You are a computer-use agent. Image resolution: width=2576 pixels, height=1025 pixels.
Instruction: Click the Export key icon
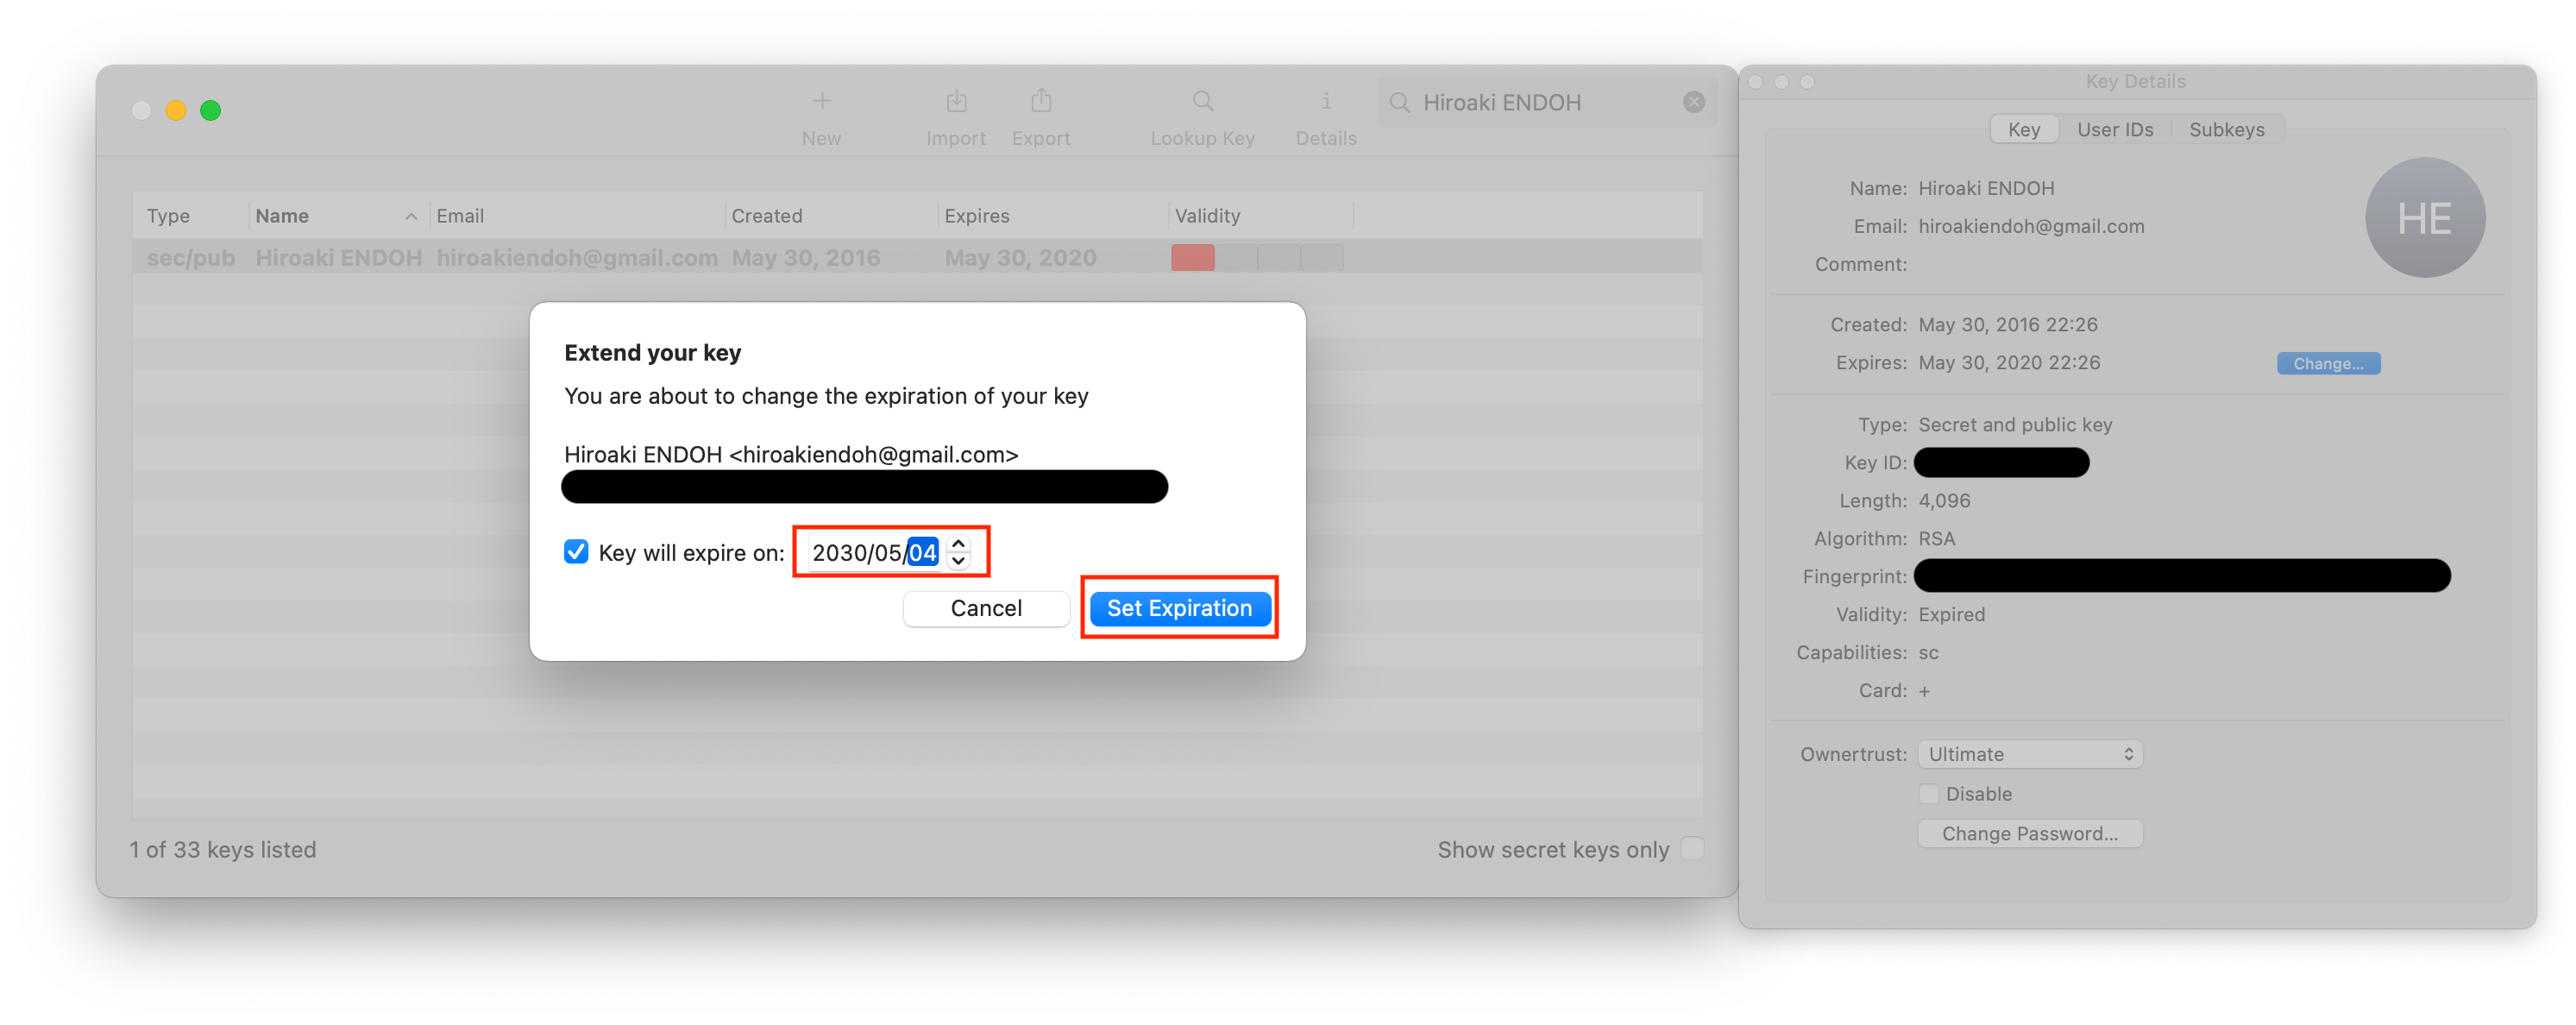[x=1040, y=104]
